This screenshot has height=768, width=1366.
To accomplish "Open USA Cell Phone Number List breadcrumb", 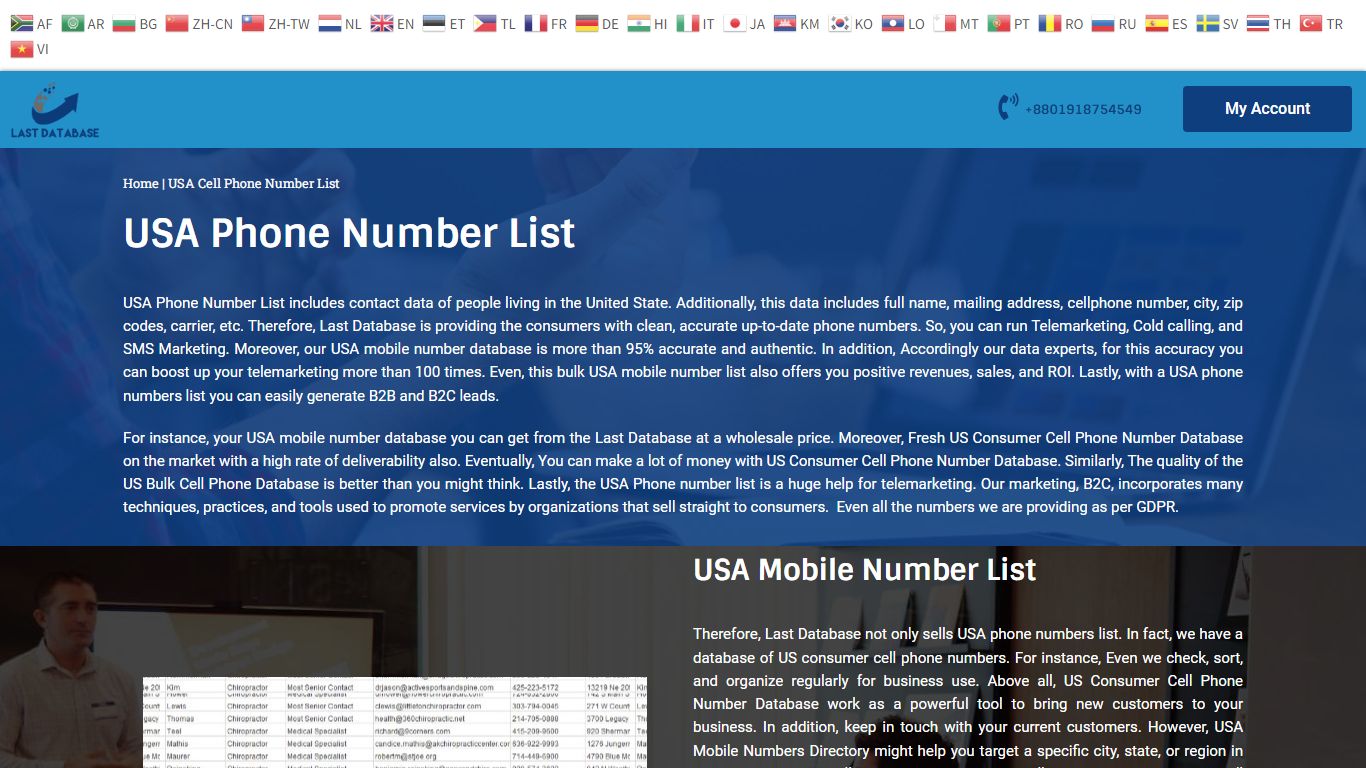I will pyautogui.click(x=254, y=183).
